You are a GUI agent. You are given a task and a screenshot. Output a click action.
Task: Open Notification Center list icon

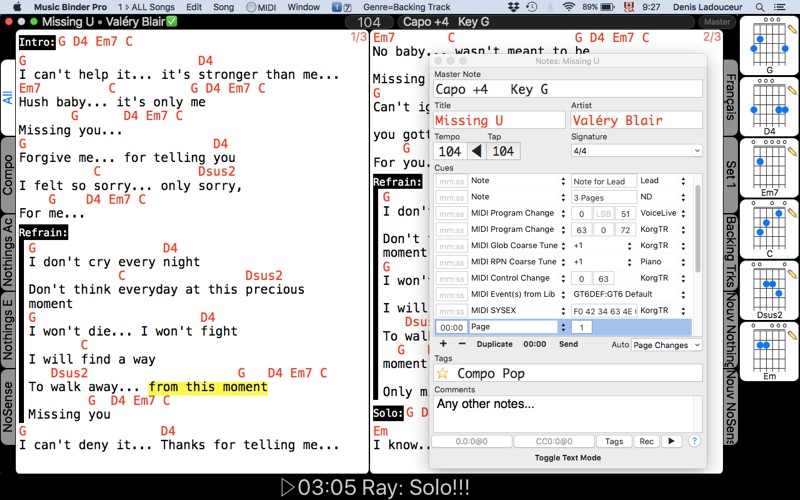[x=779, y=7]
